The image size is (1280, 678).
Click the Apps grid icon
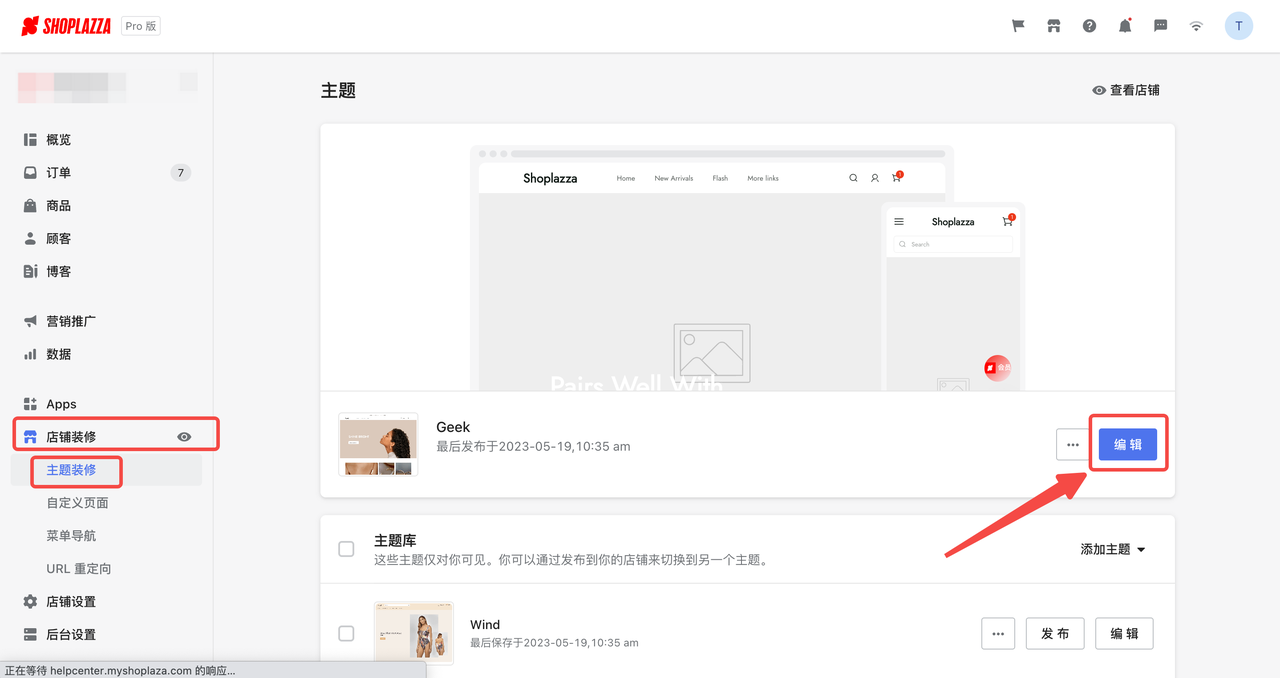(x=30, y=404)
